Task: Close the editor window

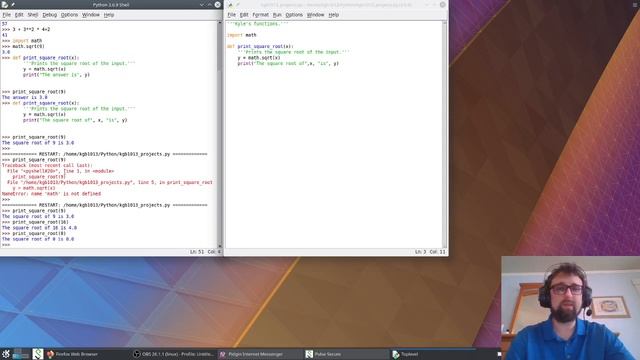Action: tap(443, 4)
